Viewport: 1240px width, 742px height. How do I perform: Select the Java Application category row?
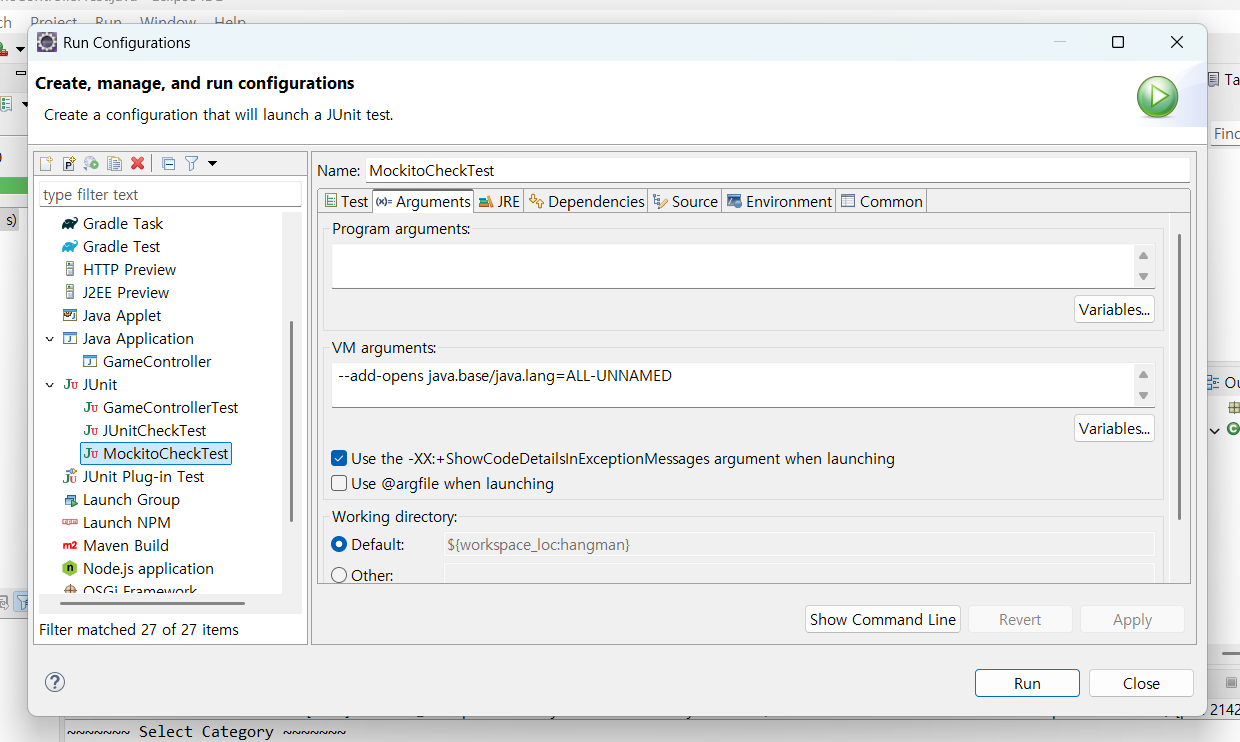click(138, 338)
